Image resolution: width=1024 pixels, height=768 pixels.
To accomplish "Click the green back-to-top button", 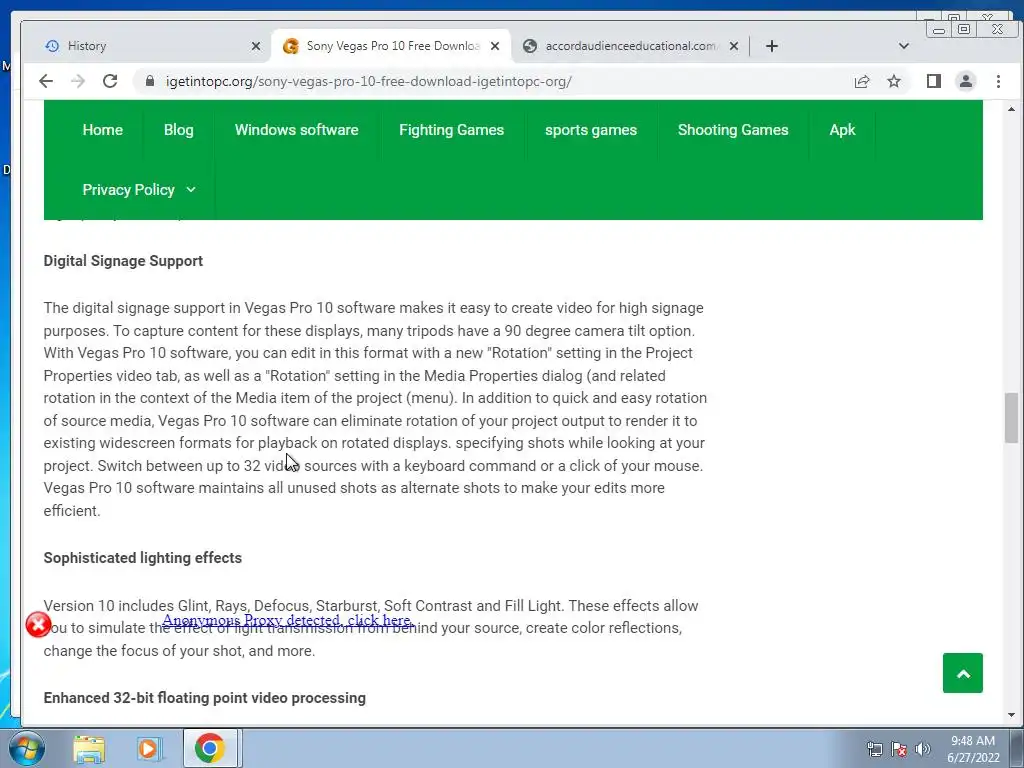I will tap(962, 673).
